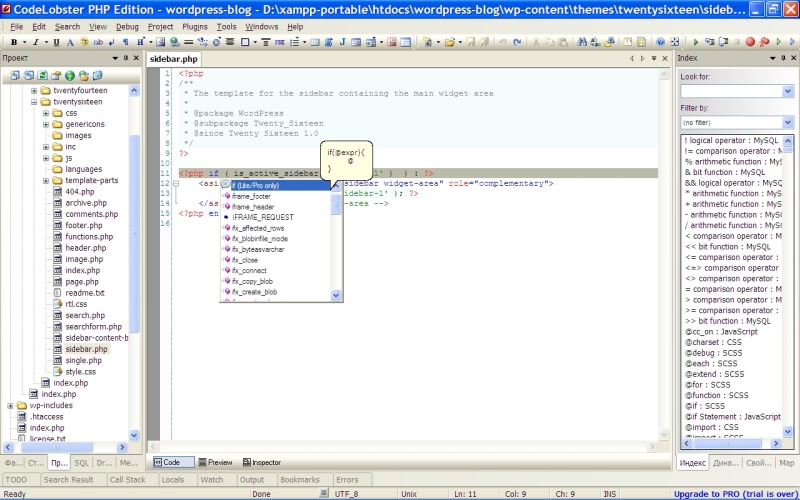The width and height of the screenshot is (800, 500).
Task: Open header.php in project tree
Action: pyautogui.click(x=85, y=248)
